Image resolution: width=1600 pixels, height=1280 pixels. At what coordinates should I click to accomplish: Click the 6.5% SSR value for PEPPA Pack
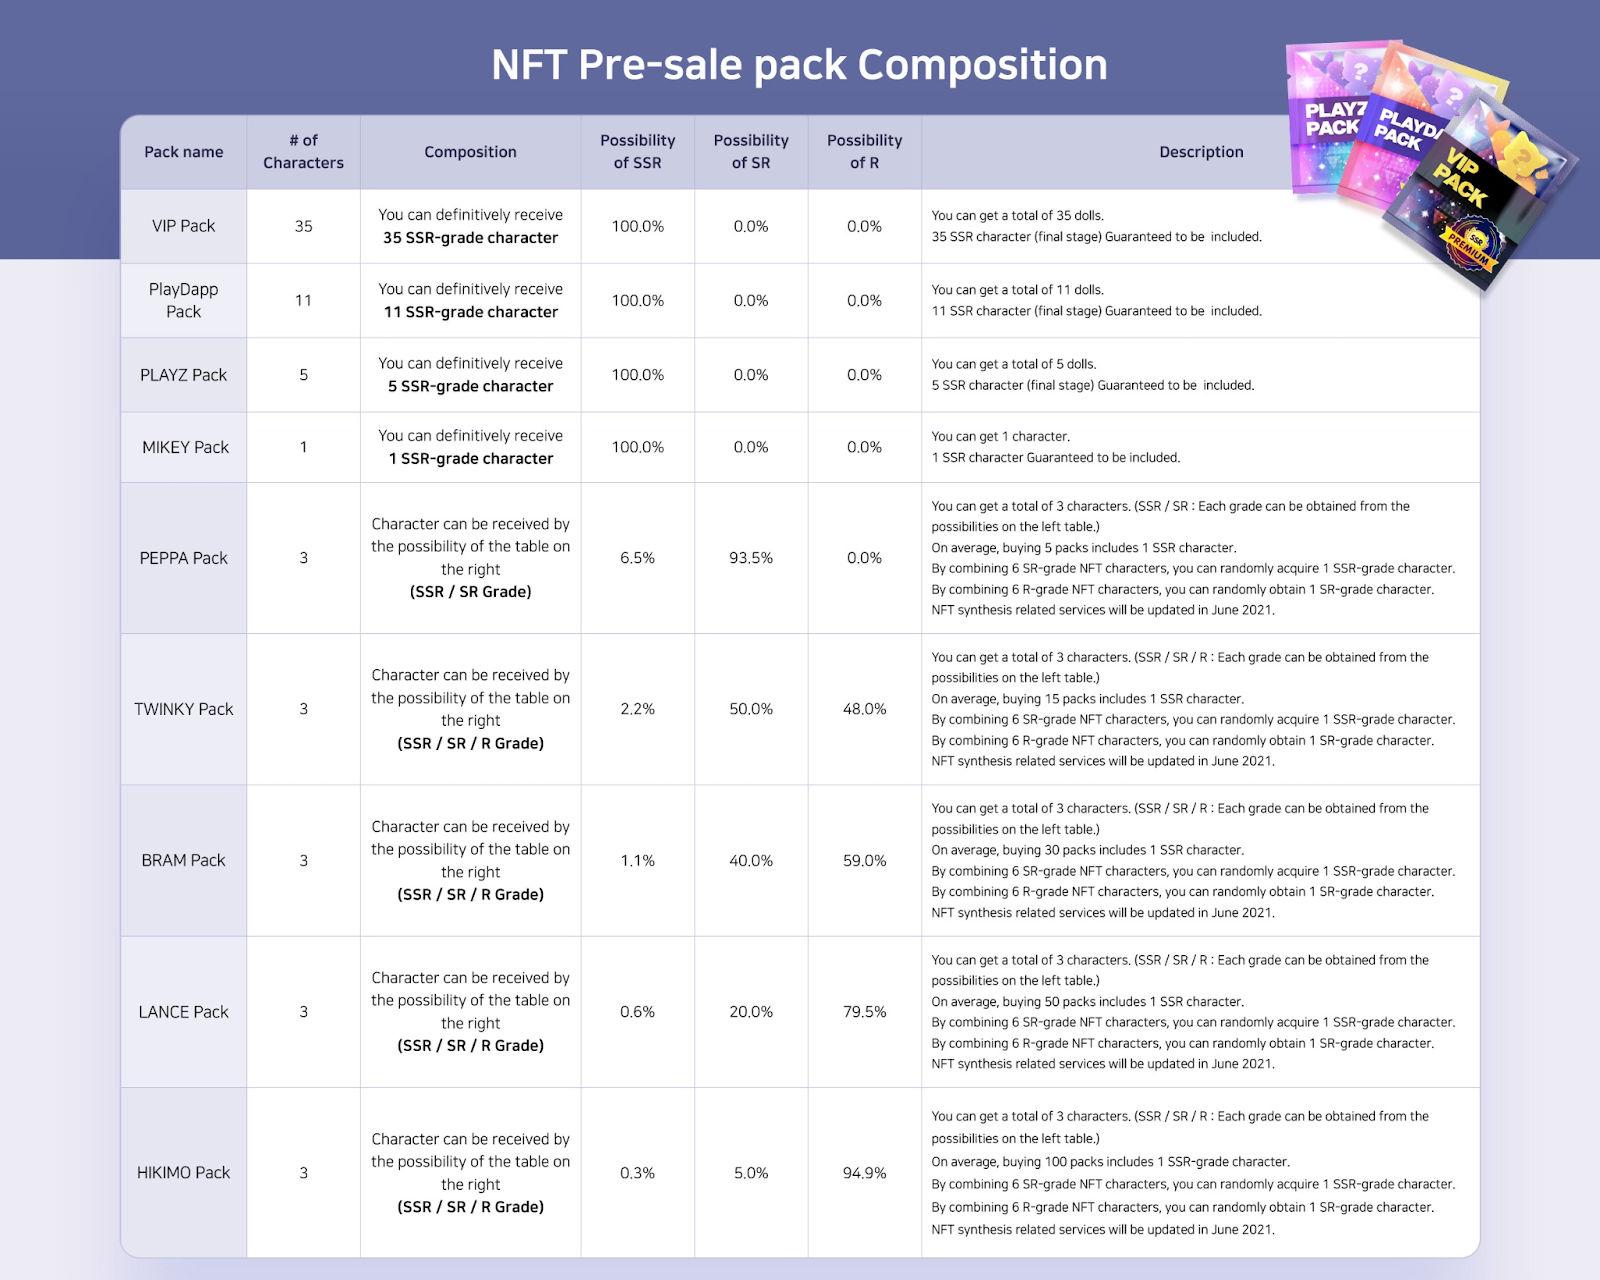pos(637,558)
